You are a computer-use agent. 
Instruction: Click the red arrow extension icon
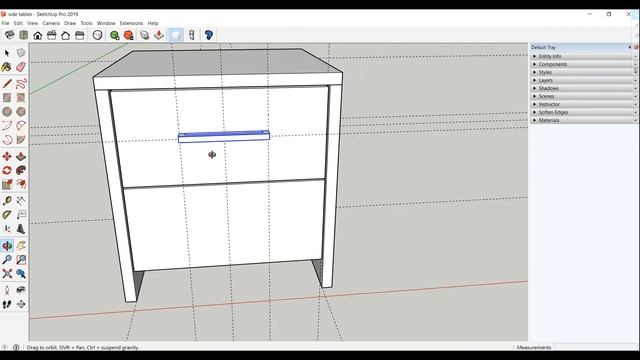pyautogui.click(x=159, y=36)
